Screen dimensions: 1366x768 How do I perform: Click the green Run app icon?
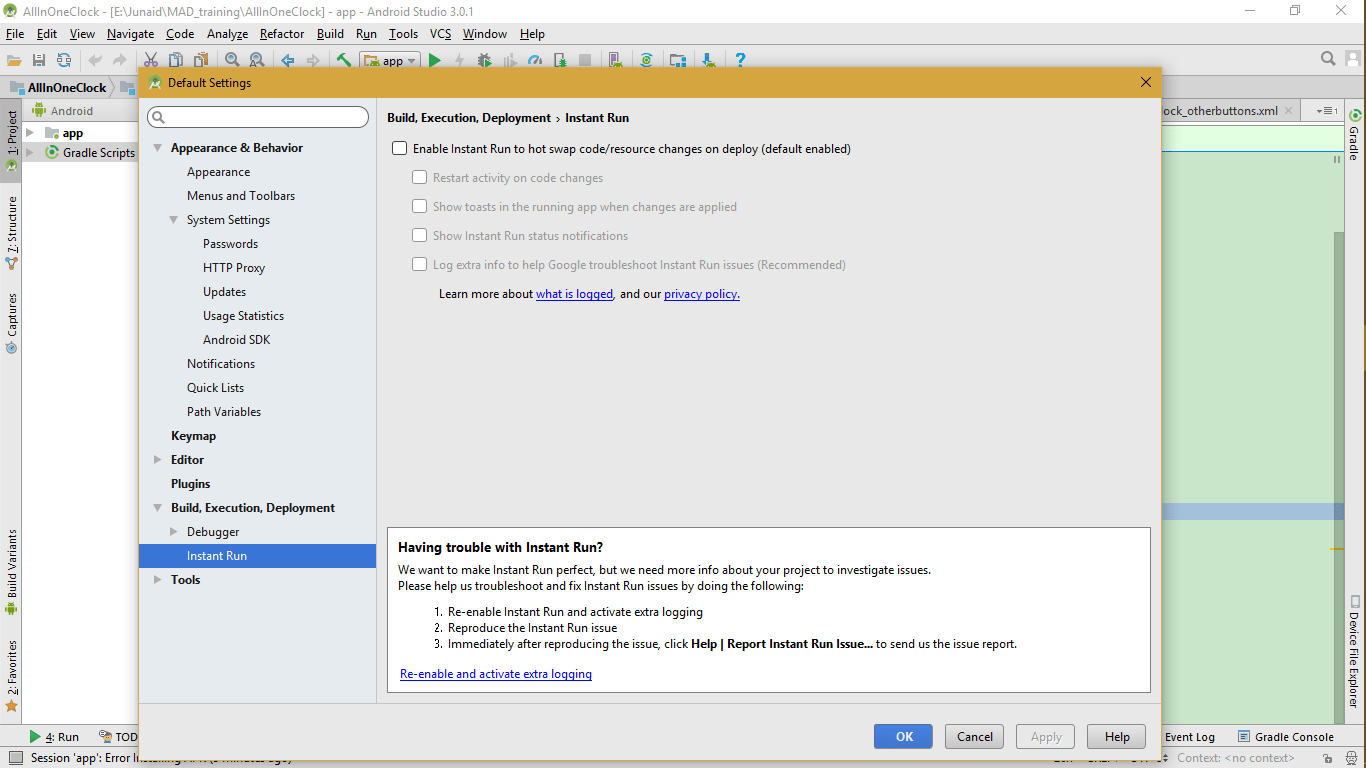tap(435, 60)
